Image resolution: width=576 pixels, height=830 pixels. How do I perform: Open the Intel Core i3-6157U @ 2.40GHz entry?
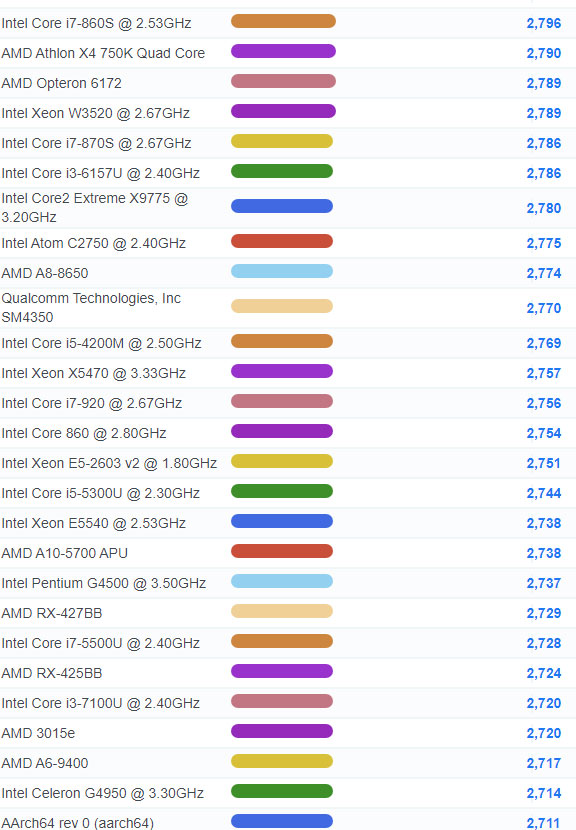pyautogui.click(x=101, y=173)
